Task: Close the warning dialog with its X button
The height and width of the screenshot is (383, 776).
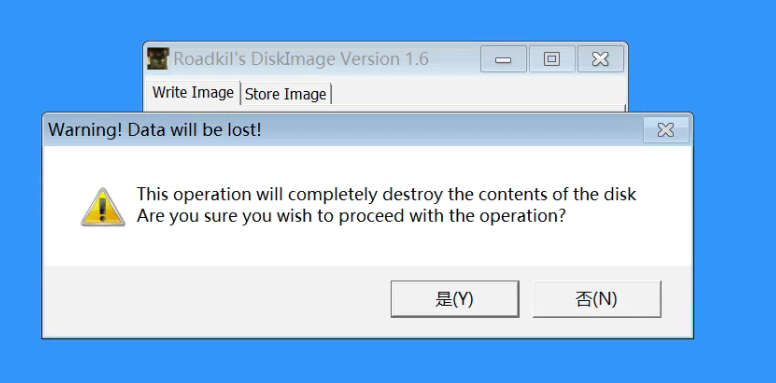Action: [666, 130]
